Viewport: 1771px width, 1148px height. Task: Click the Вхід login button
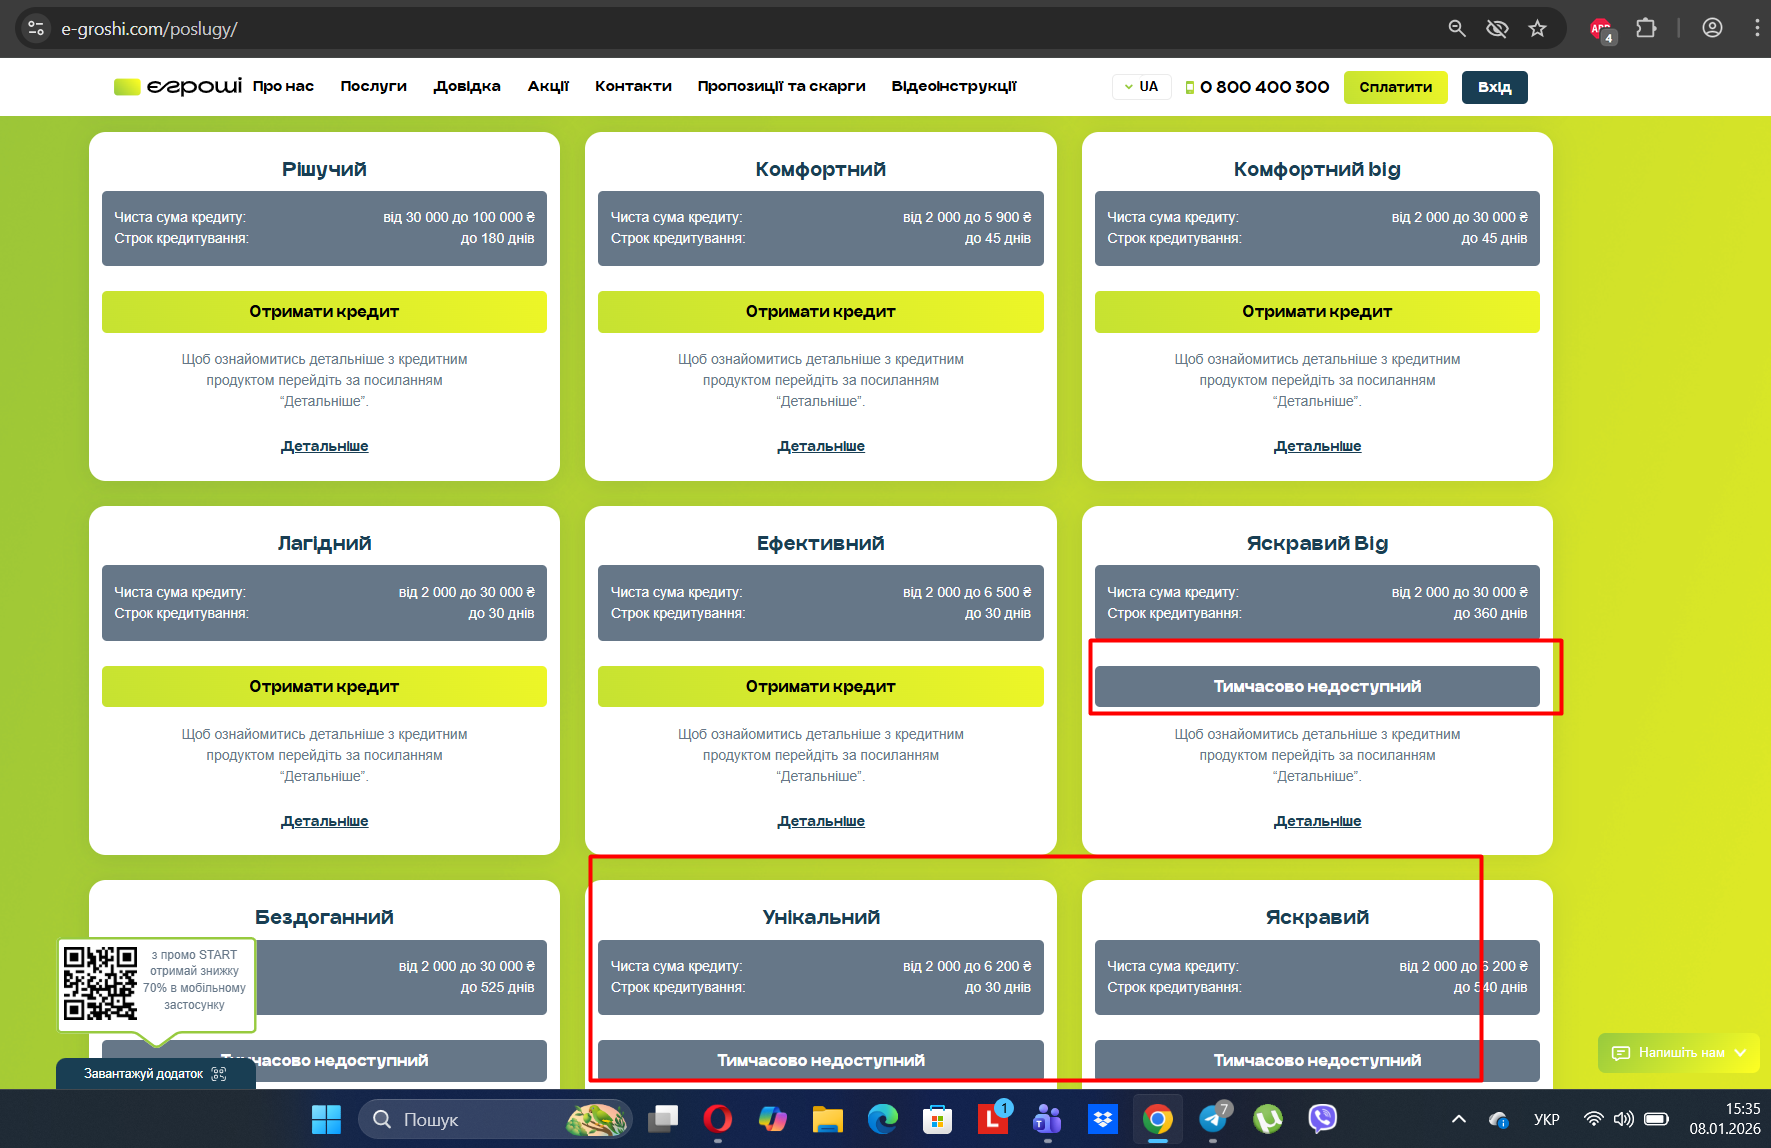tap(1495, 87)
